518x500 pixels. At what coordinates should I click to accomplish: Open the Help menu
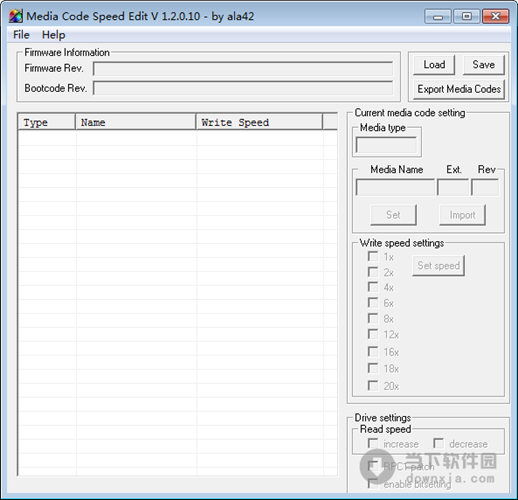(53, 35)
